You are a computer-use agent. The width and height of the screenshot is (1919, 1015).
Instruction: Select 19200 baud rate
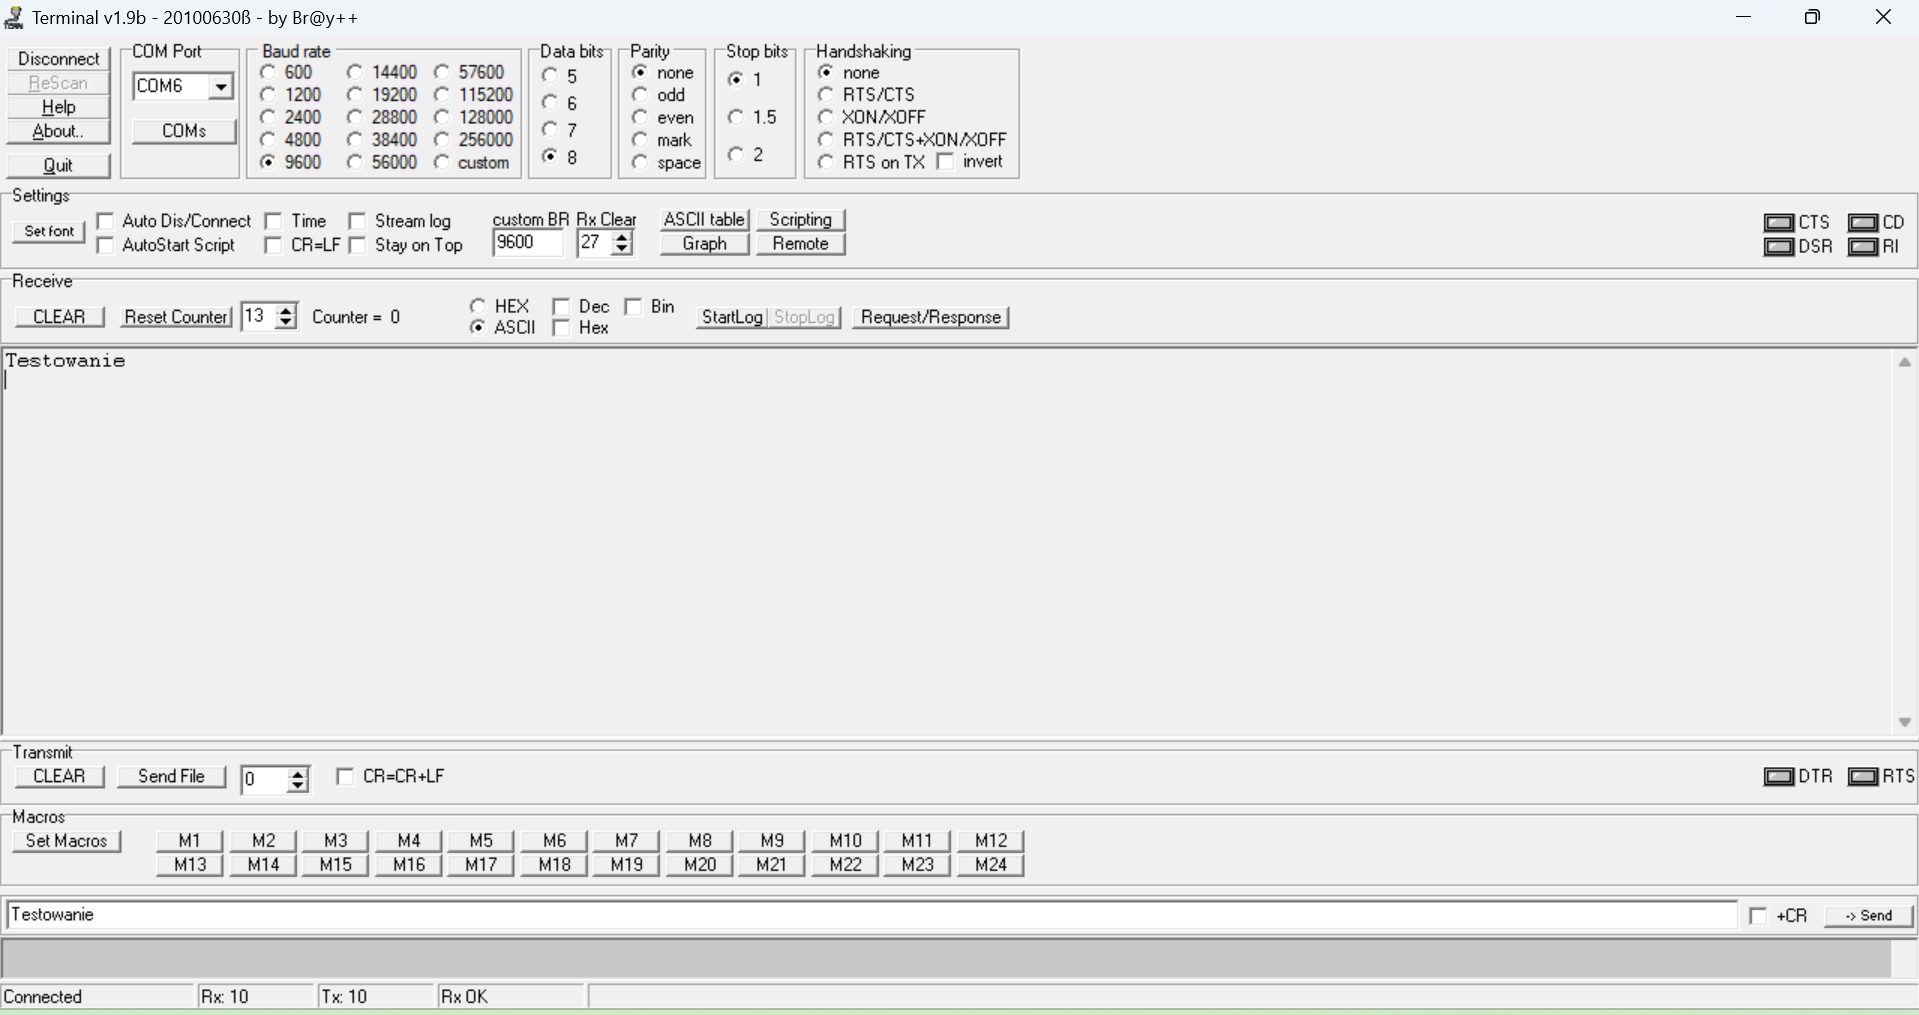tap(355, 94)
